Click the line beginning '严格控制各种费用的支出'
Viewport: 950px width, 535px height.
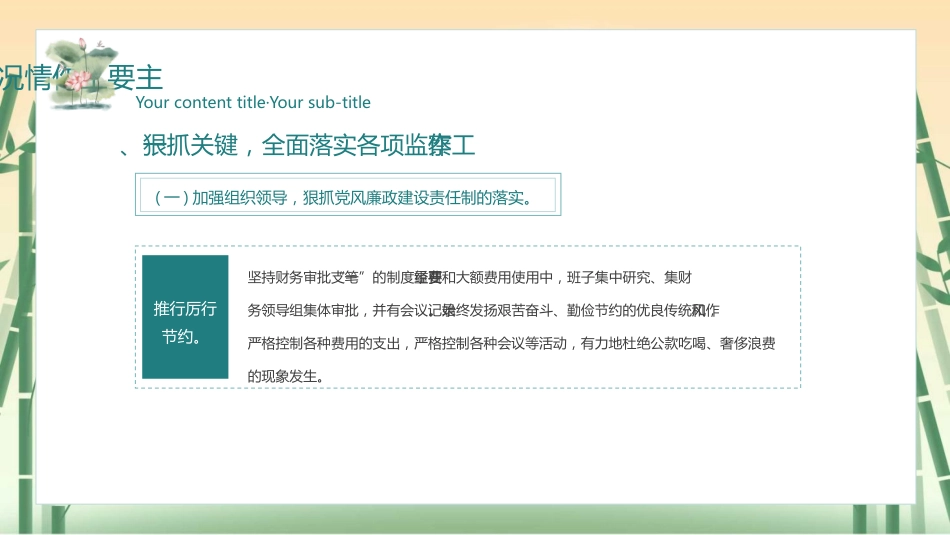[511, 344]
